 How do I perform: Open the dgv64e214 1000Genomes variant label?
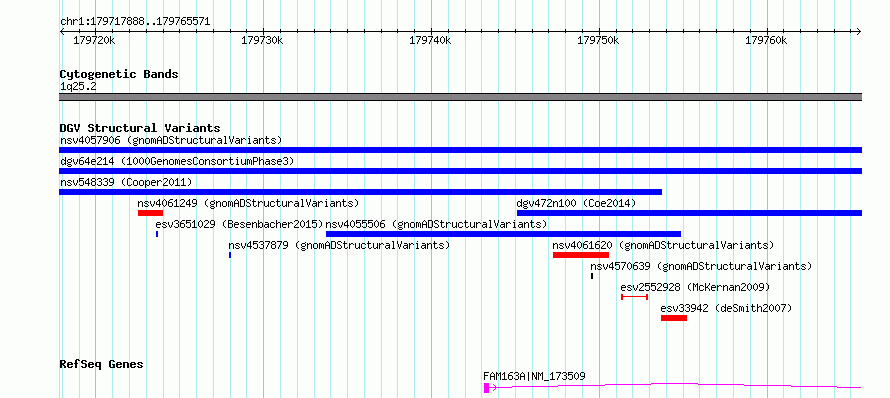click(177, 161)
